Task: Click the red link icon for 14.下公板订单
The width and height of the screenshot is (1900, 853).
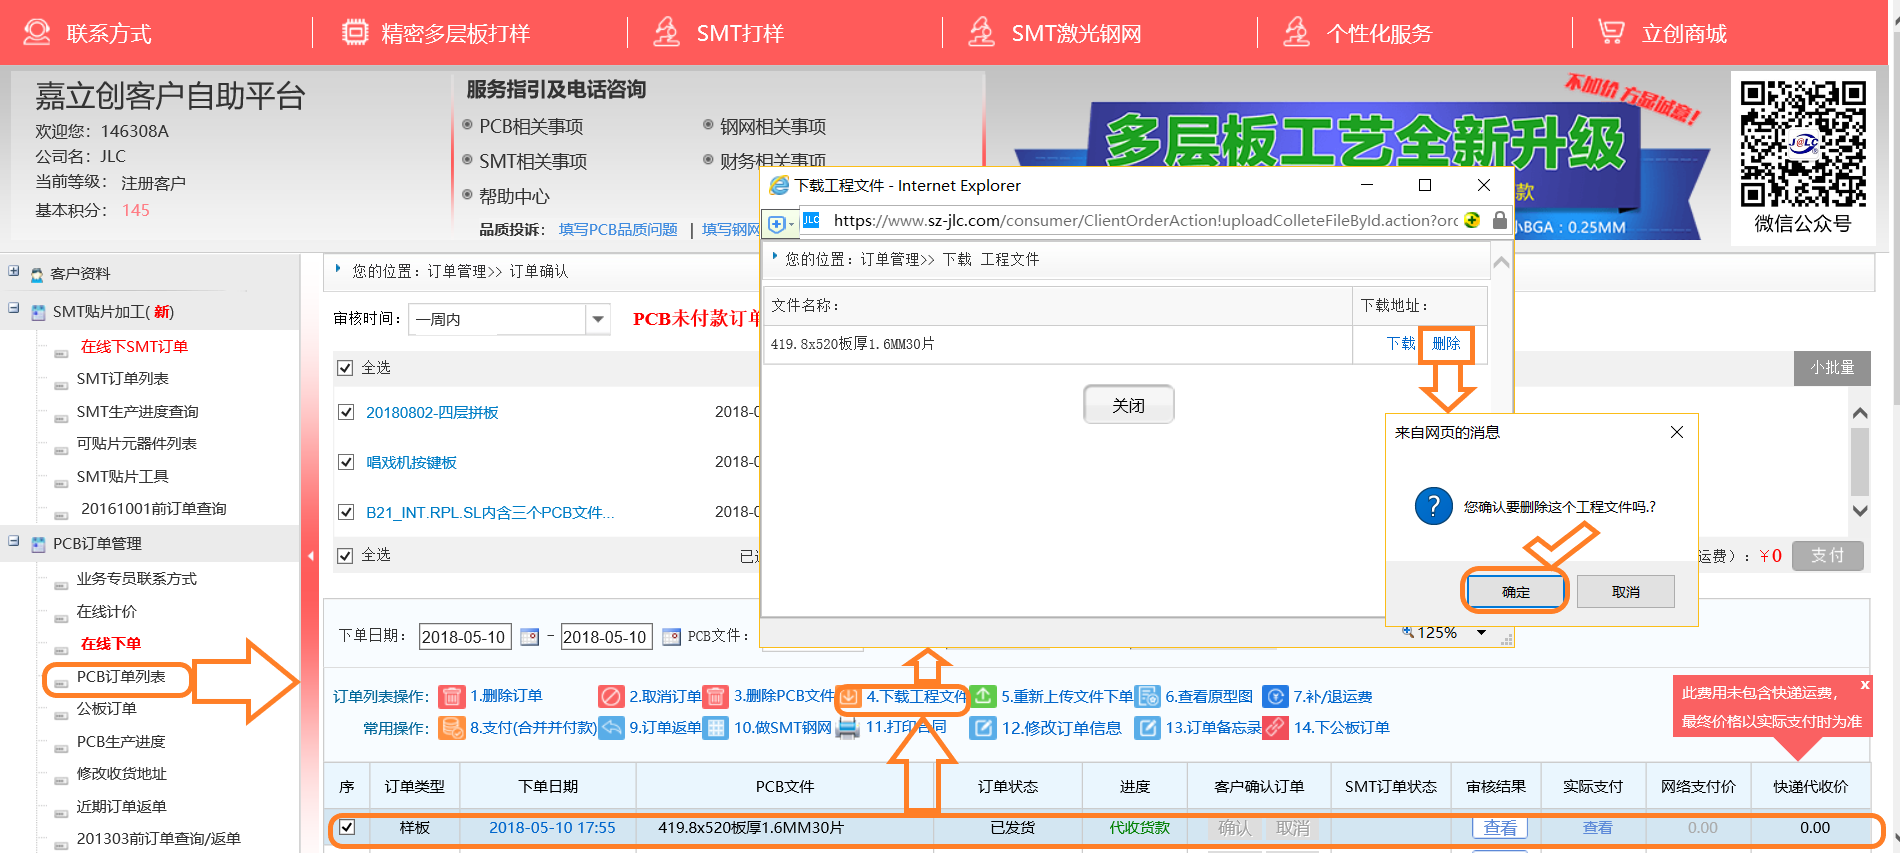Action: pos(1276,728)
